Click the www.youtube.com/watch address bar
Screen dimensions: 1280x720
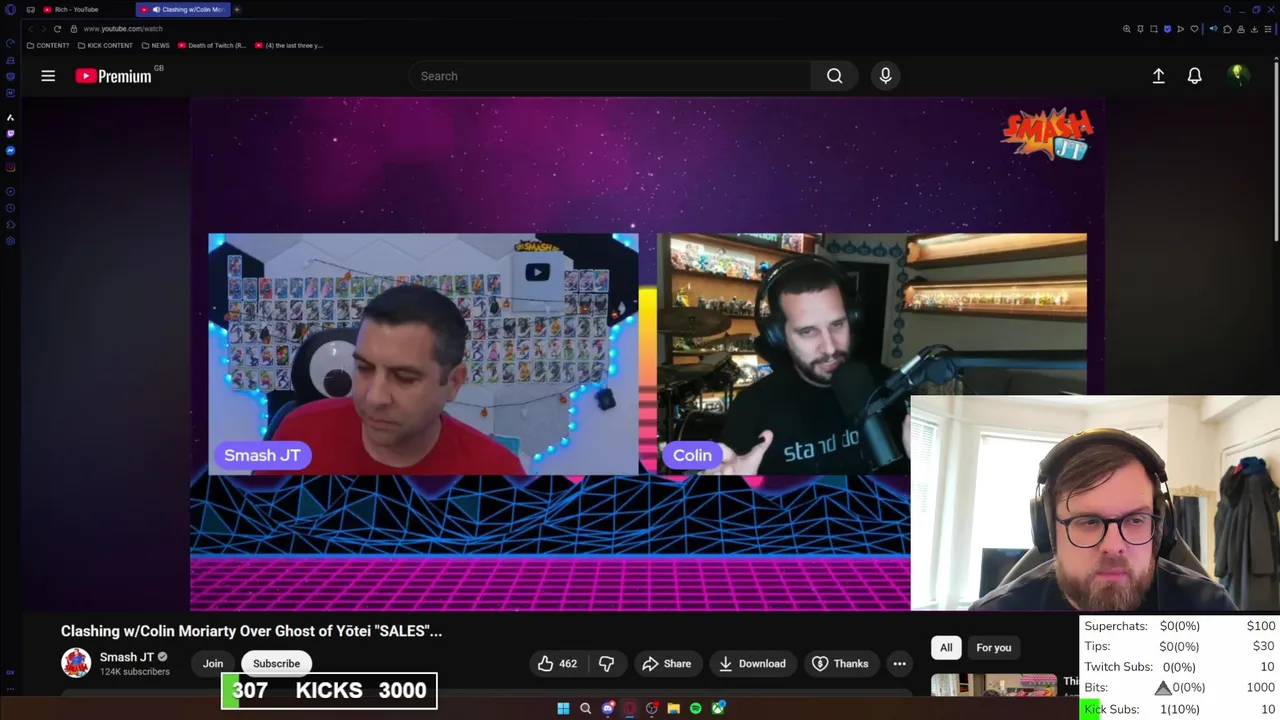tap(123, 29)
